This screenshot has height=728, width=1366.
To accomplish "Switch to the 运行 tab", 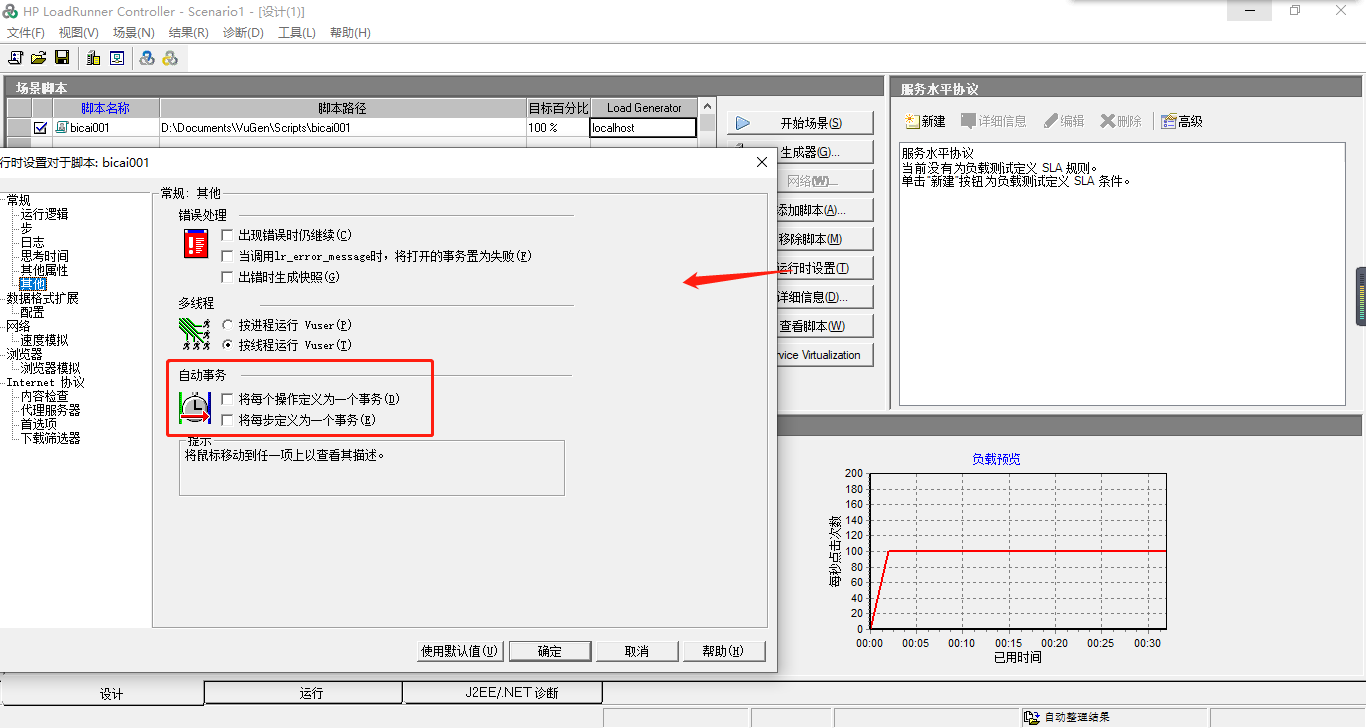I will pos(302,691).
